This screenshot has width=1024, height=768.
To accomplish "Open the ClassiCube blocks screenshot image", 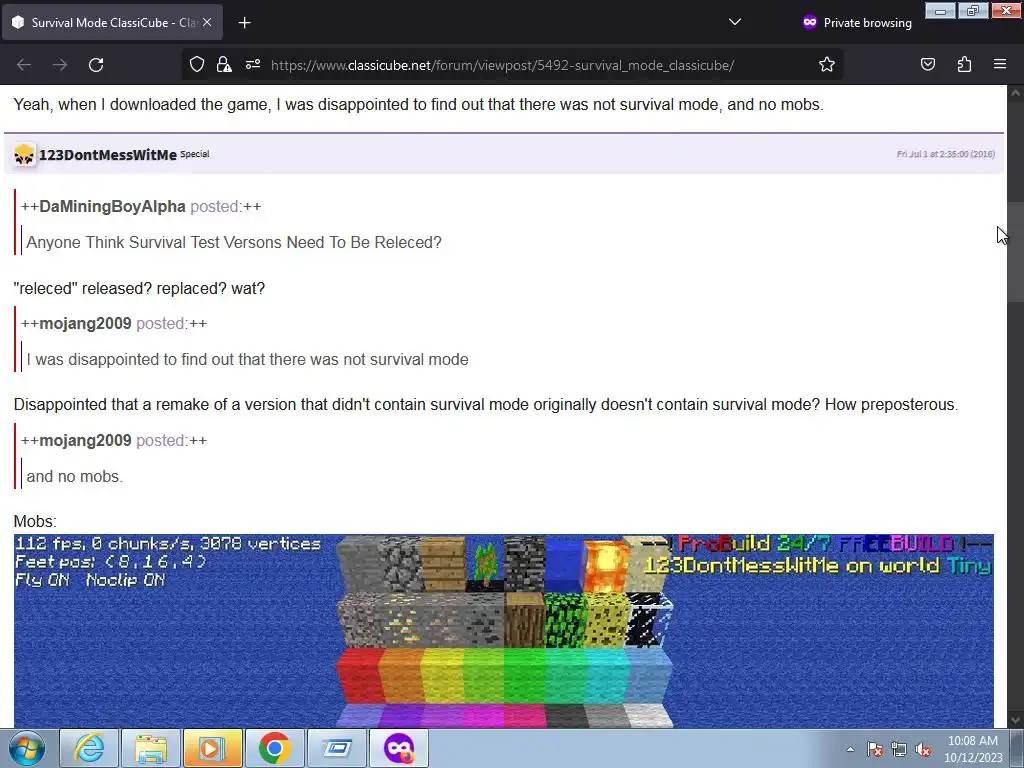I will [x=504, y=631].
